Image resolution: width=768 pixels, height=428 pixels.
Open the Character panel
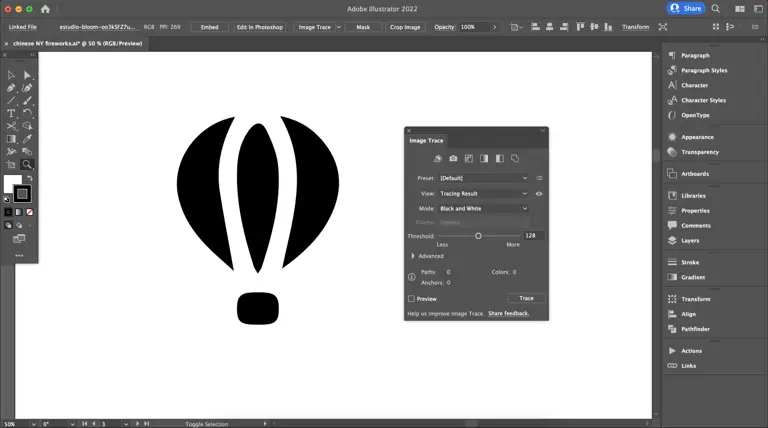pyautogui.click(x=694, y=85)
